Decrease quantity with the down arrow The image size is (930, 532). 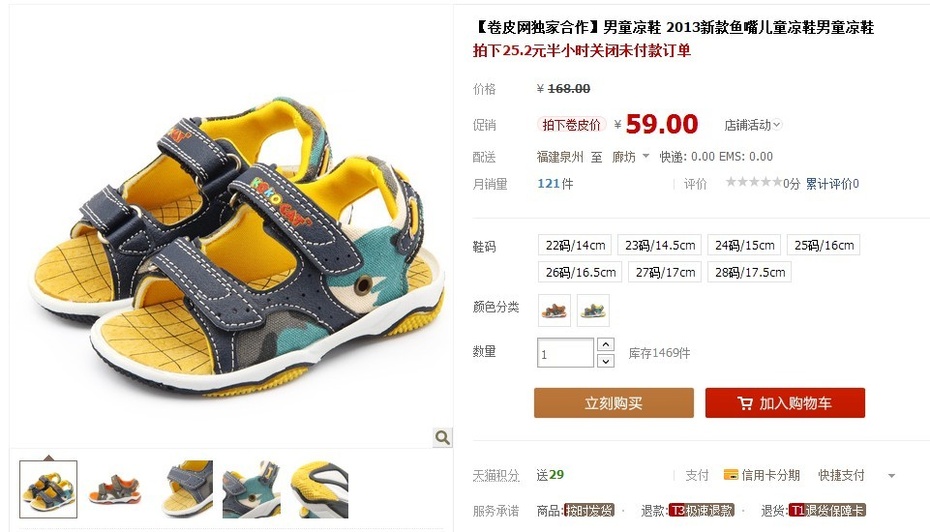click(605, 361)
